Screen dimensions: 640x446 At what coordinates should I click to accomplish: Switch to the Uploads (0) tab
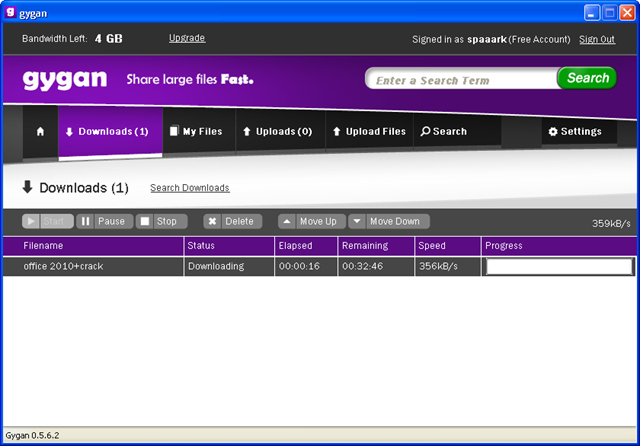coord(280,131)
